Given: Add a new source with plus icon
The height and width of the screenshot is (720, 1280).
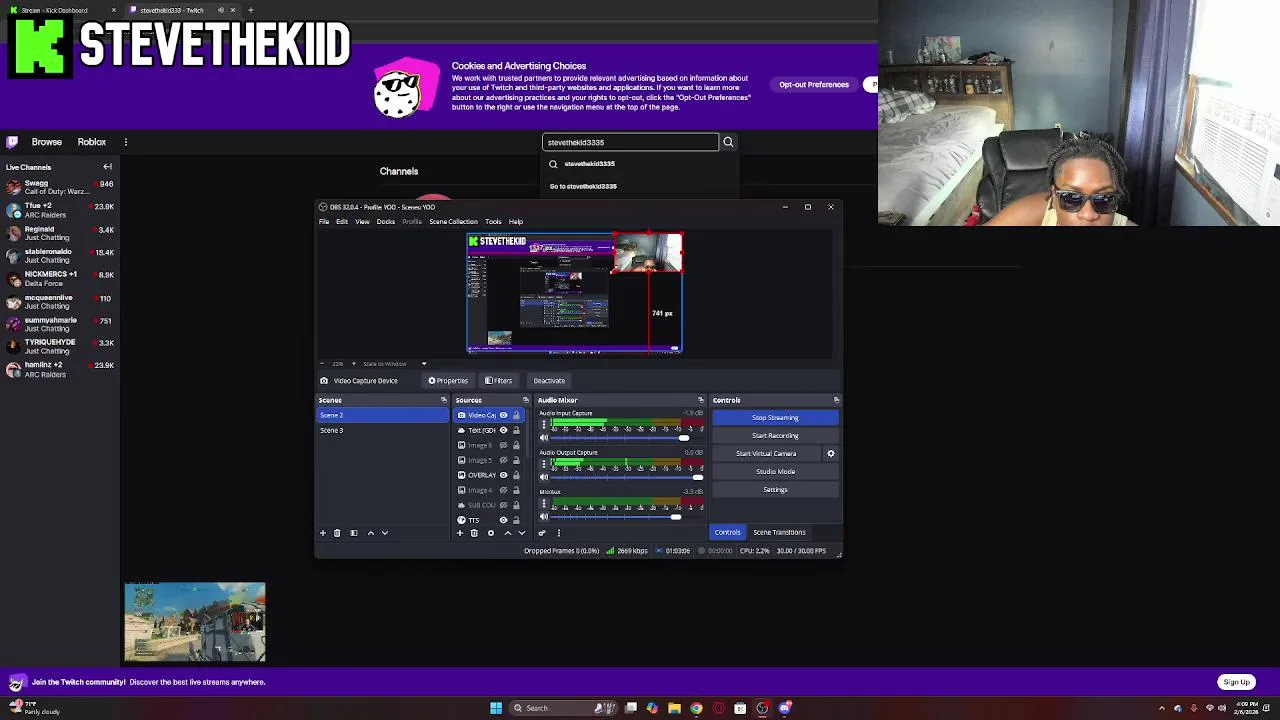Looking at the screenshot, I should pos(460,533).
